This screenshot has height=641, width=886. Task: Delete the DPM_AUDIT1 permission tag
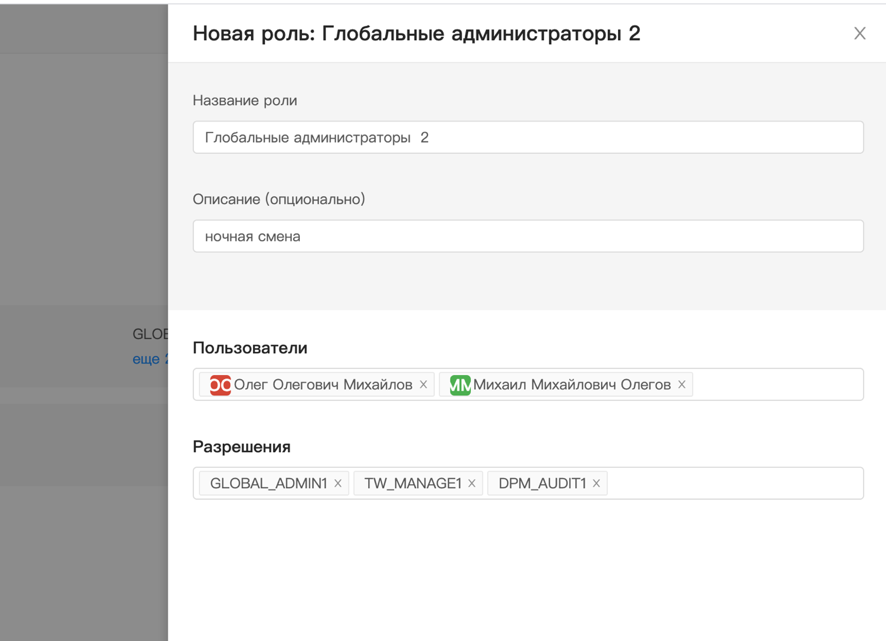click(596, 484)
